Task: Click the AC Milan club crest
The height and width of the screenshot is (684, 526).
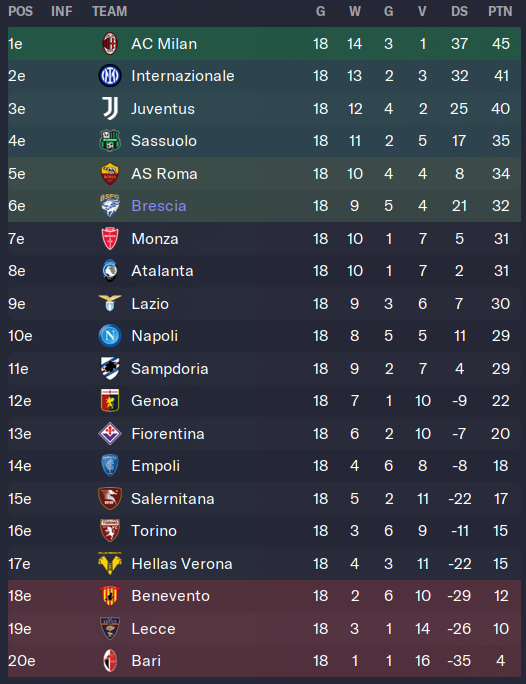Action: [x=110, y=44]
